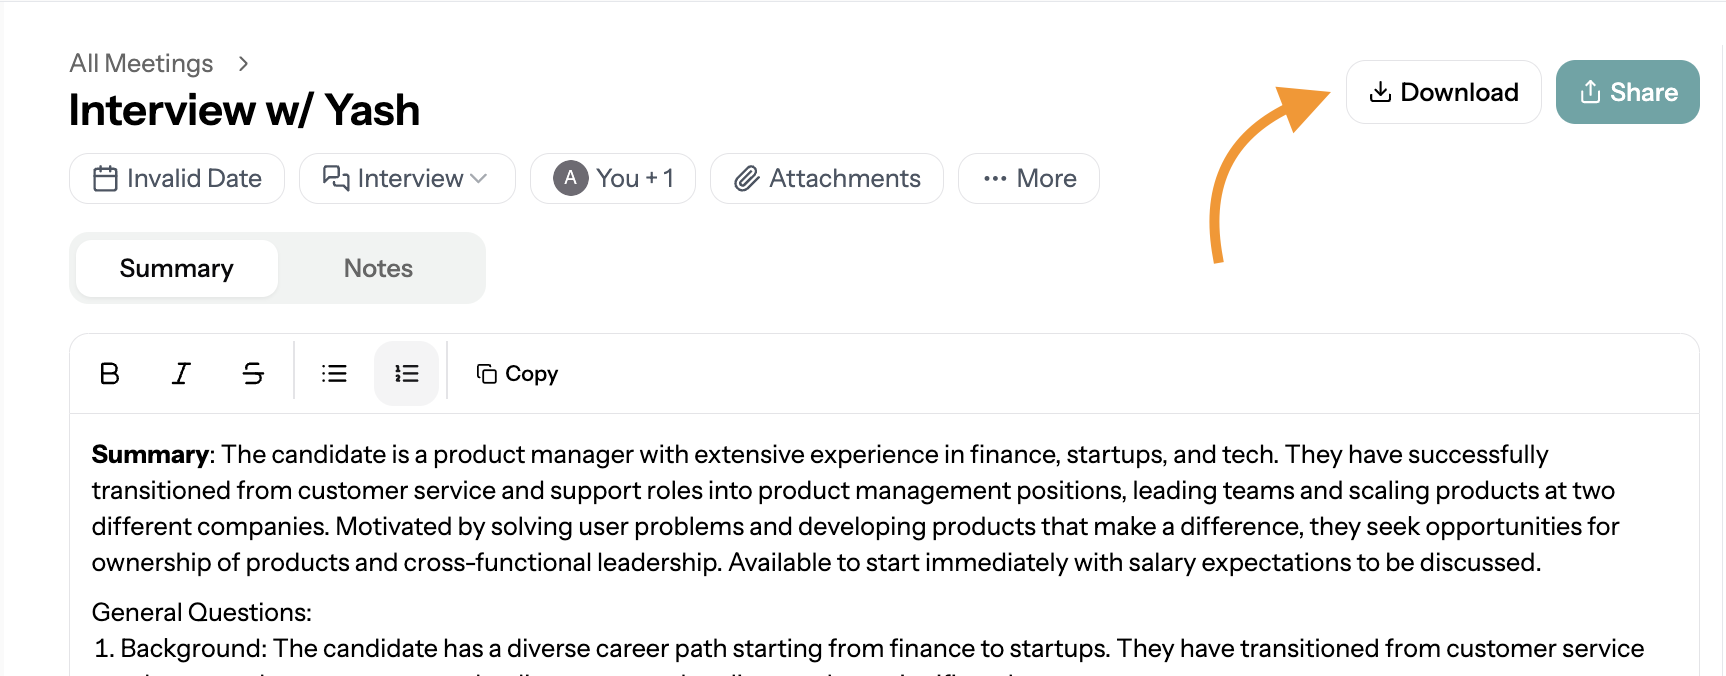Show the You + 1 participants
This screenshot has width=1726, height=676.
tap(634, 178)
